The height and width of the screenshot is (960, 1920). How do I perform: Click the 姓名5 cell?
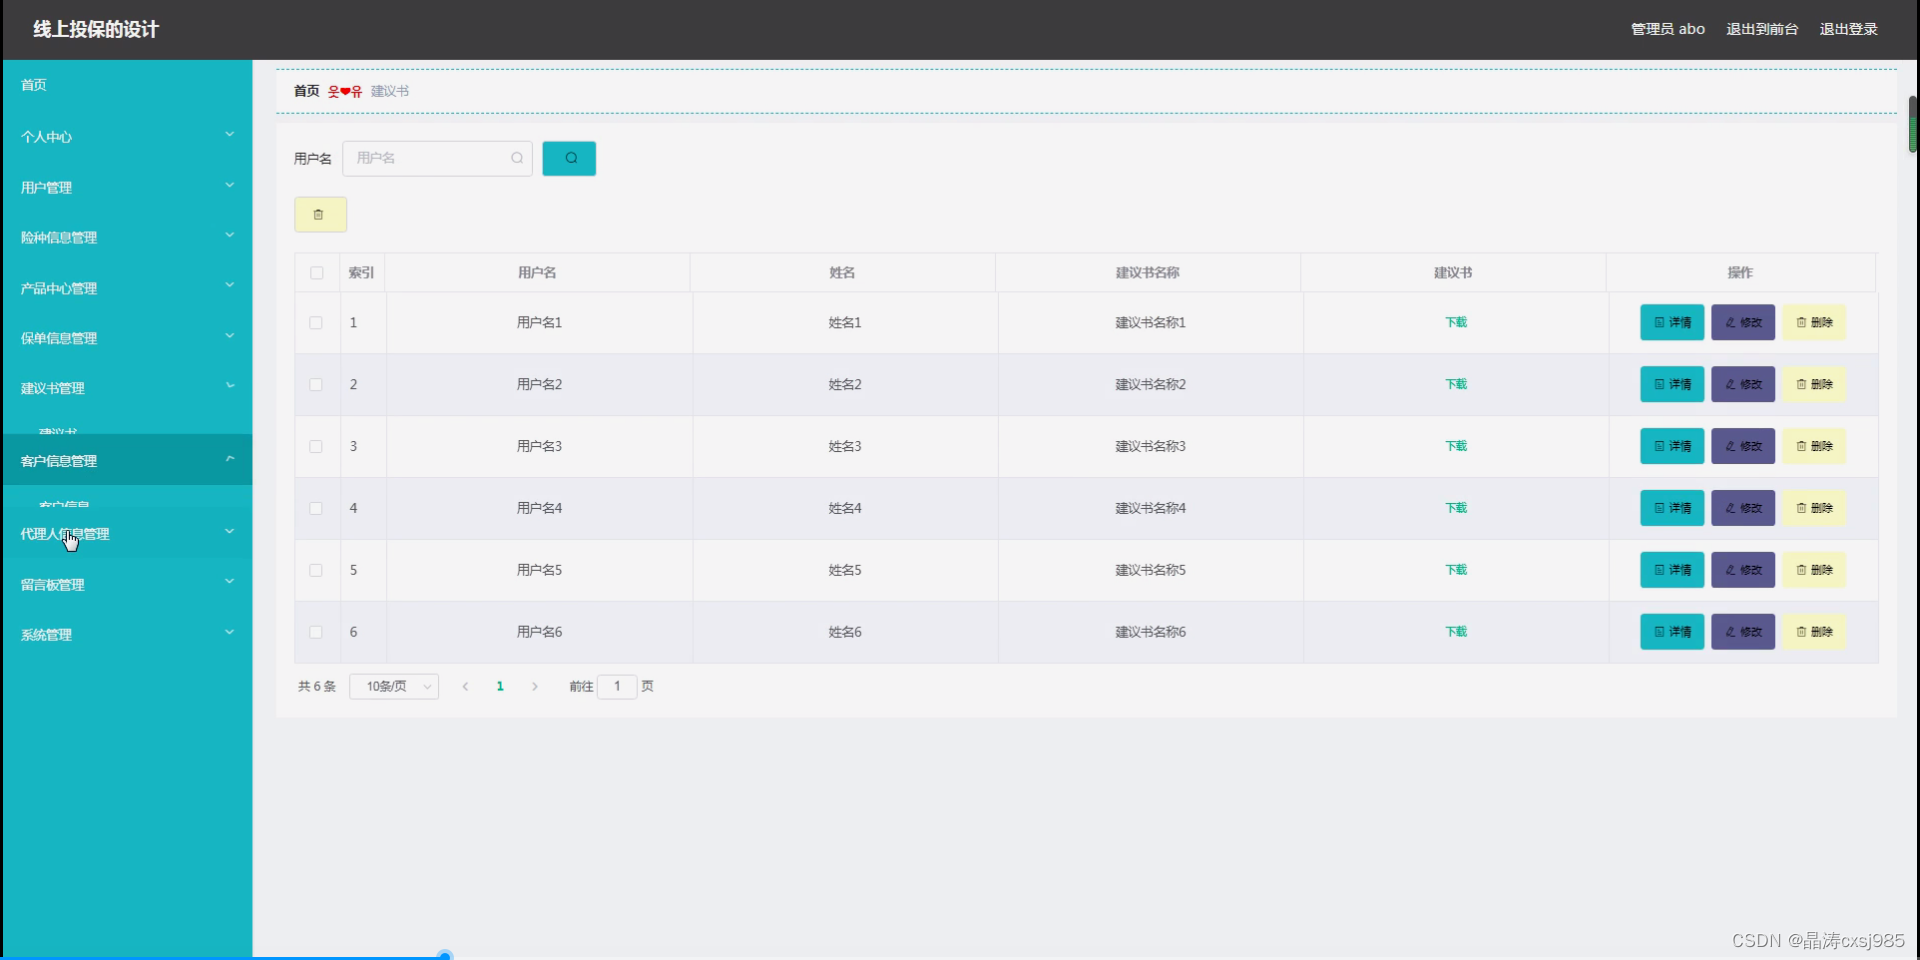click(x=845, y=570)
